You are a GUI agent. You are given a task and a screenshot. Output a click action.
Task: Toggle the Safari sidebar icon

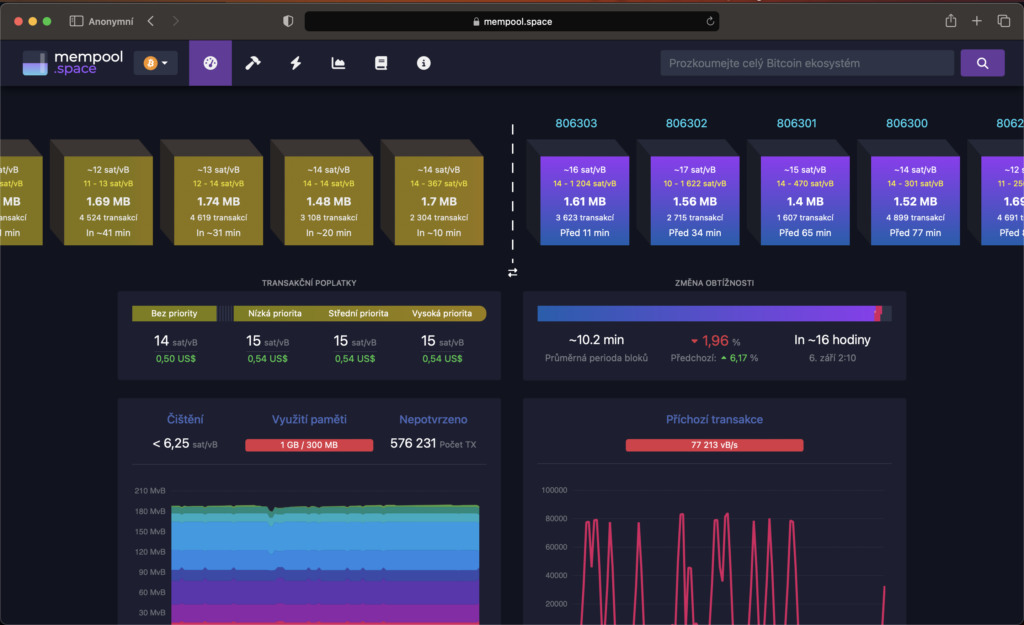pos(76,21)
